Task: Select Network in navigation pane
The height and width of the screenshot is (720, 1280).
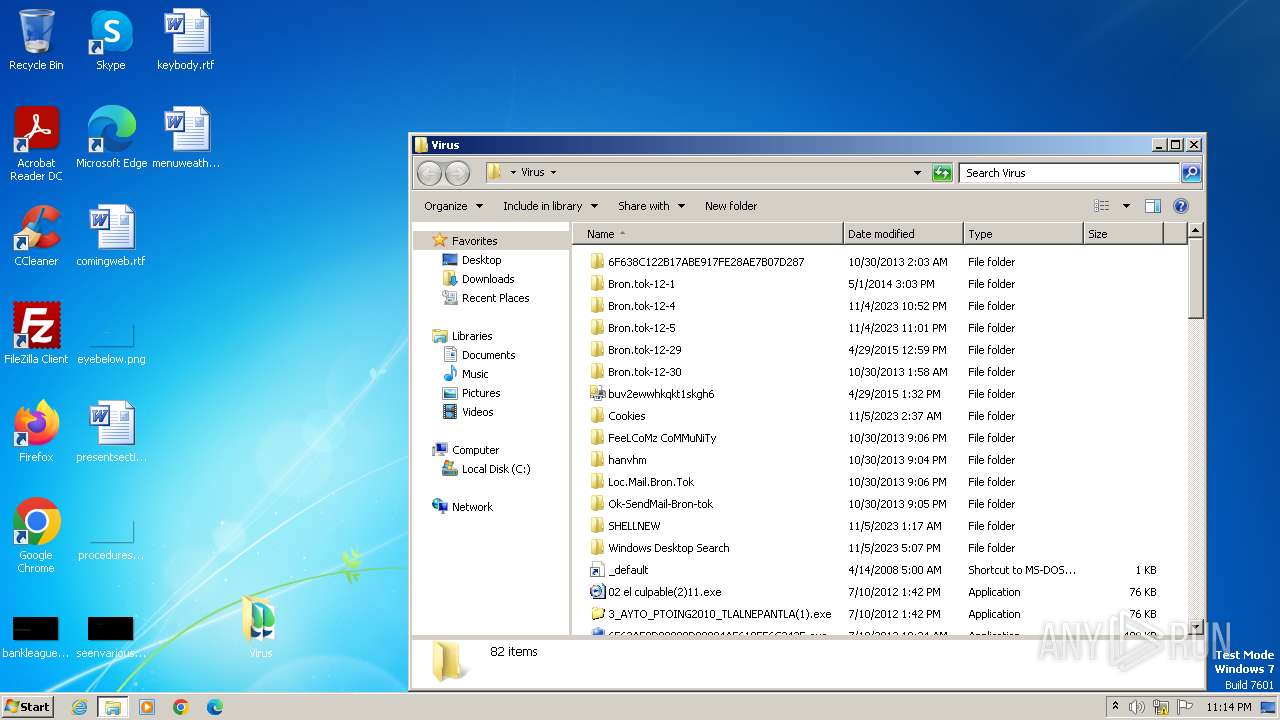Action: pyautogui.click(x=472, y=507)
